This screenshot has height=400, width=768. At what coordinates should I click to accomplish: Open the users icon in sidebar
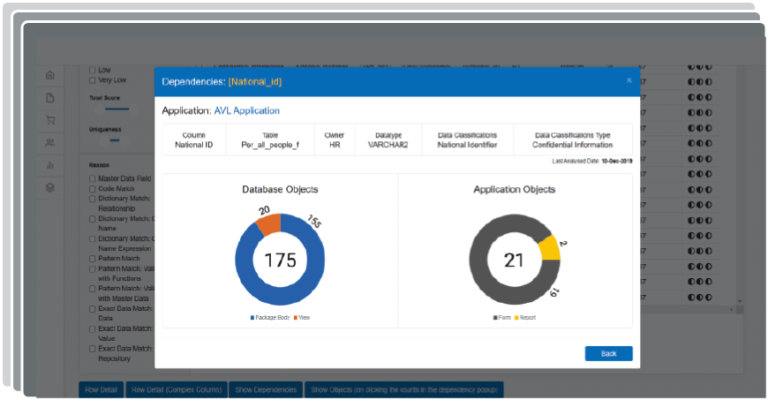pos(50,143)
